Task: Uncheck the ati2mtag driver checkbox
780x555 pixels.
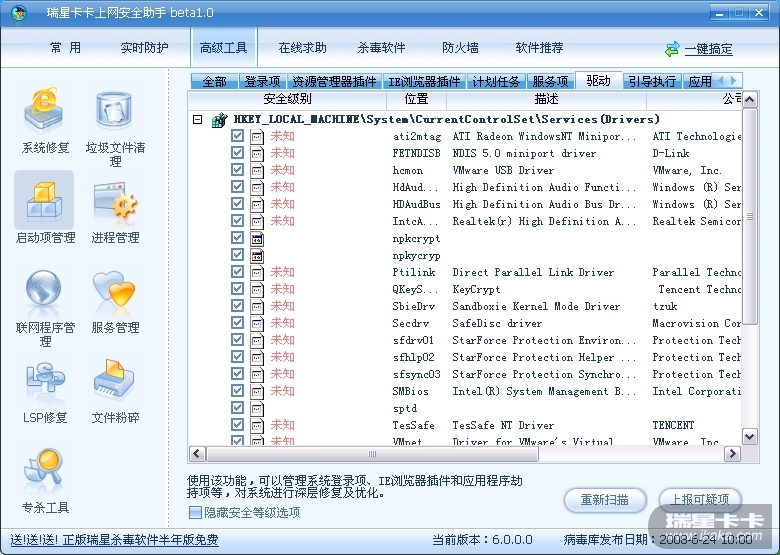Action: [x=237, y=136]
